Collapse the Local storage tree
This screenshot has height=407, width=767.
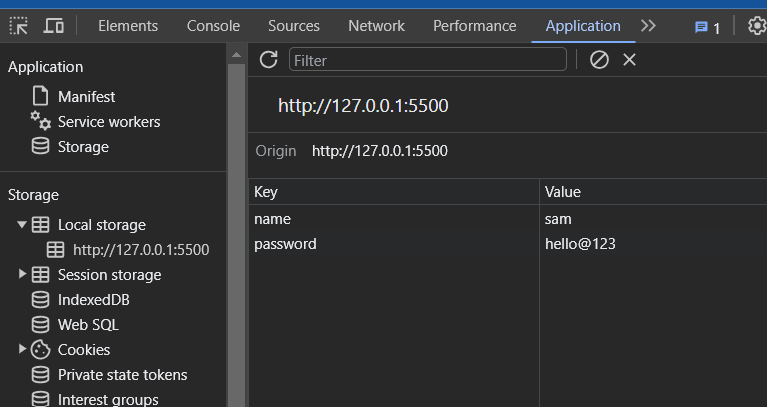tap(22, 225)
